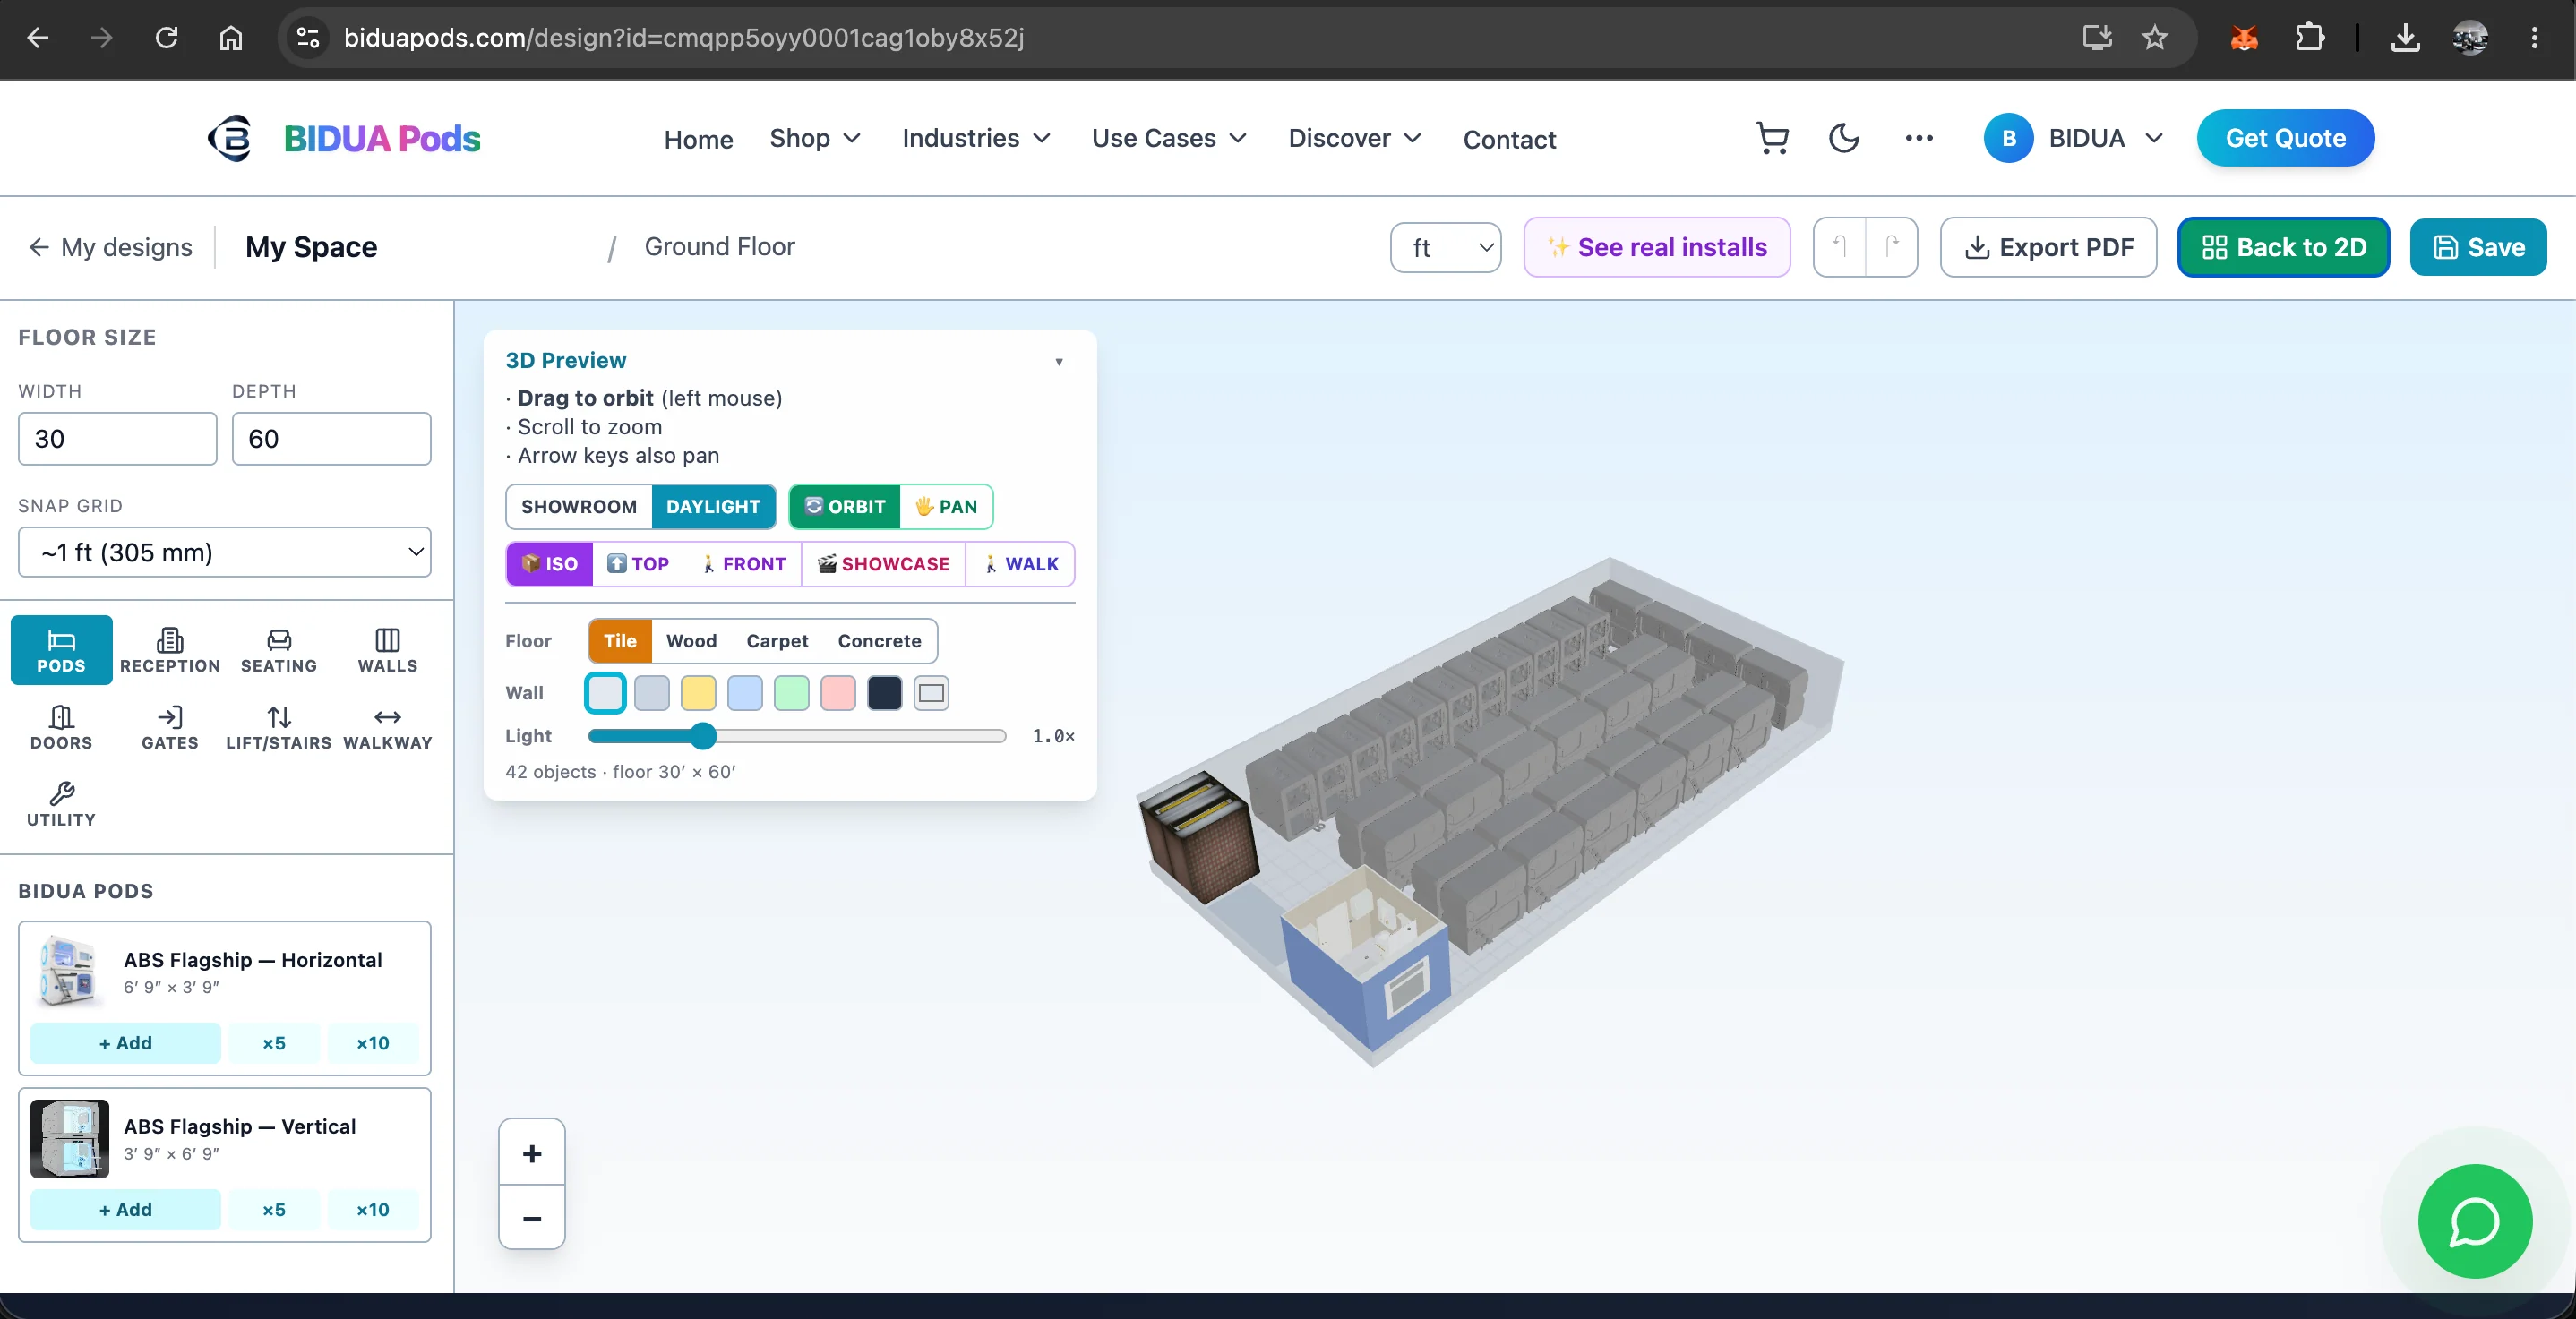Expand the Shop menu
Image resolution: width=2576 pixels, height=1319 pixels.
click(815, 138)
